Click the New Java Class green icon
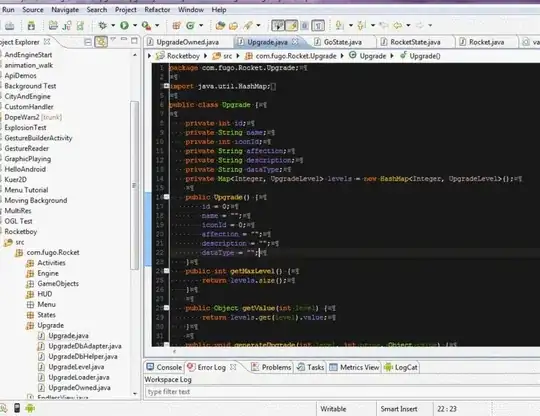 click(190, 25)
